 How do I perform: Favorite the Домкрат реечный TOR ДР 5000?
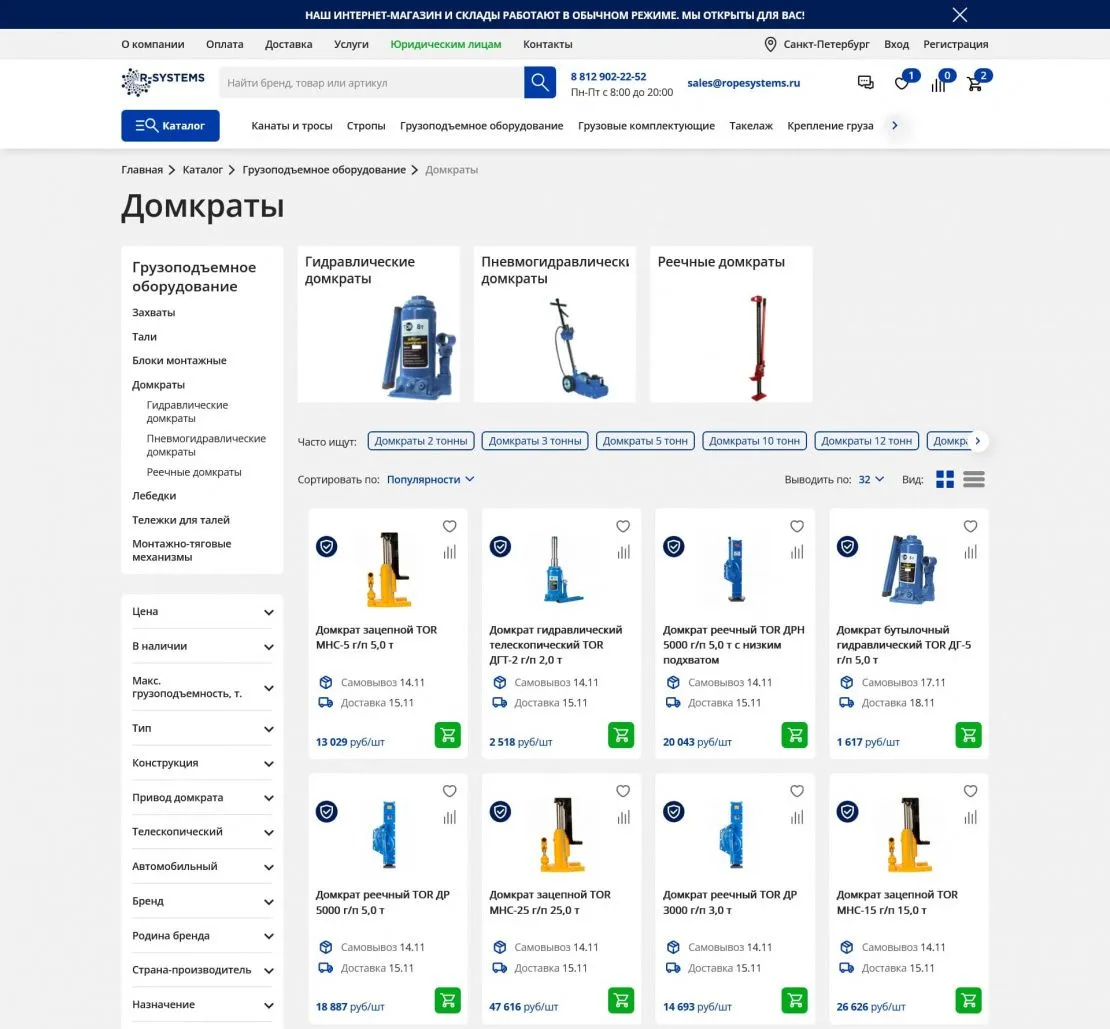(449, 791)
